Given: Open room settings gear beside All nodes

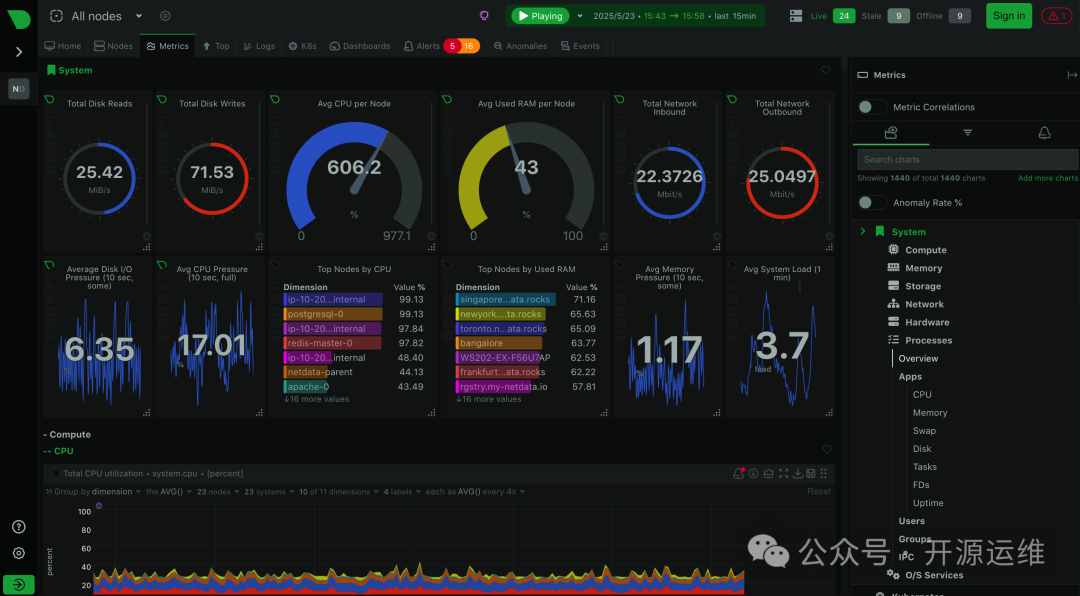Looking at the screenshot, I should (165, 16).
